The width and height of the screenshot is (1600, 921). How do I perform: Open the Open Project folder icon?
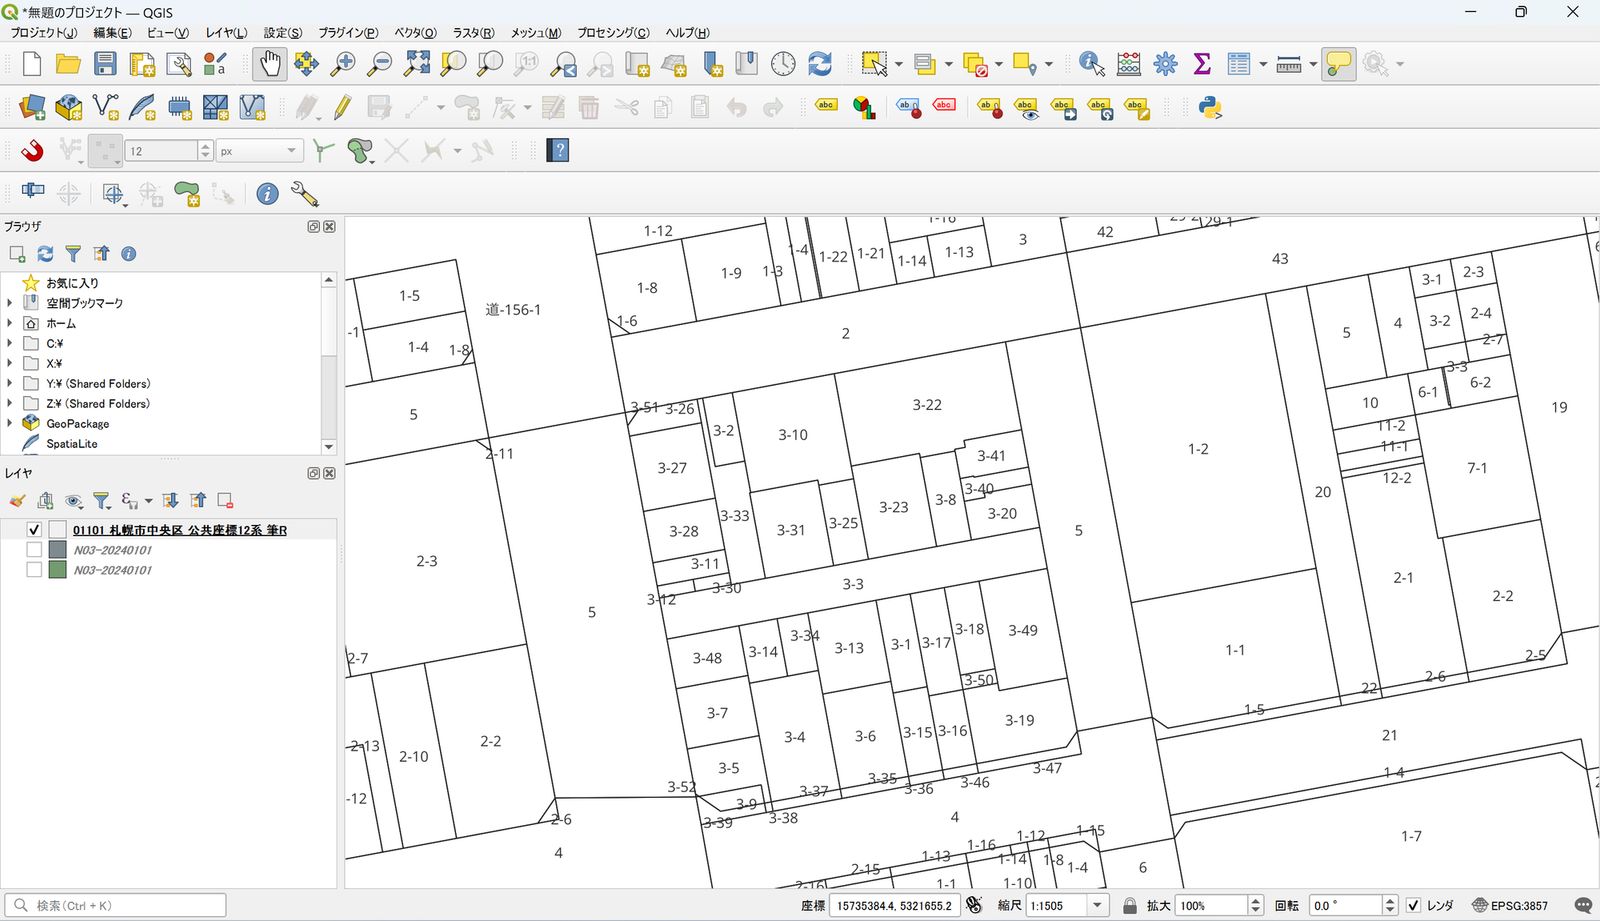pyautogui.click(x=68, y=64)
